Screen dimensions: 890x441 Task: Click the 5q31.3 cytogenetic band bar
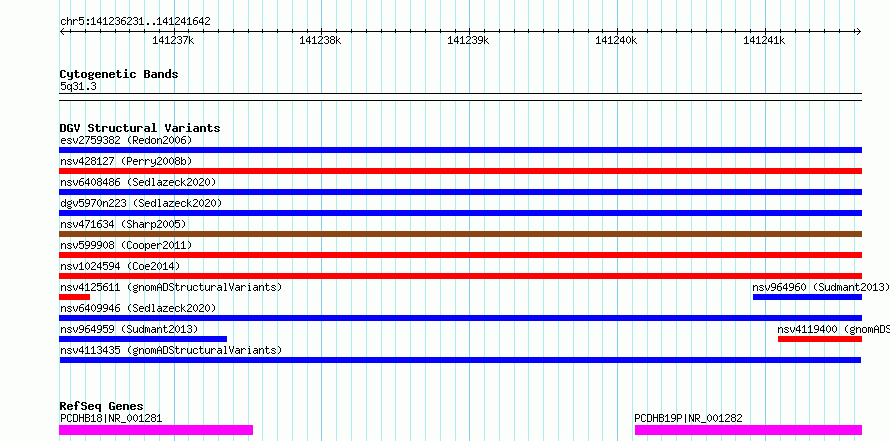click(460, 97)
